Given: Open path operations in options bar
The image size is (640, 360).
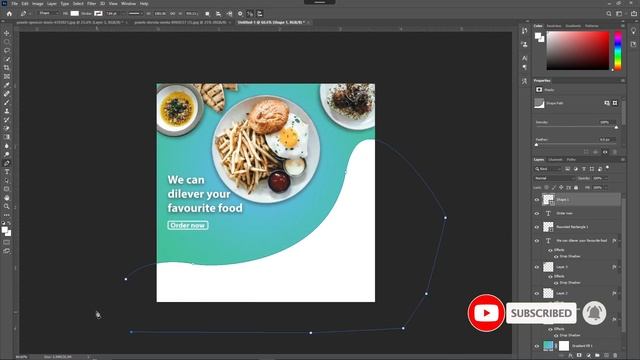Looking at the screenshot, I should (x=207, y=13).
